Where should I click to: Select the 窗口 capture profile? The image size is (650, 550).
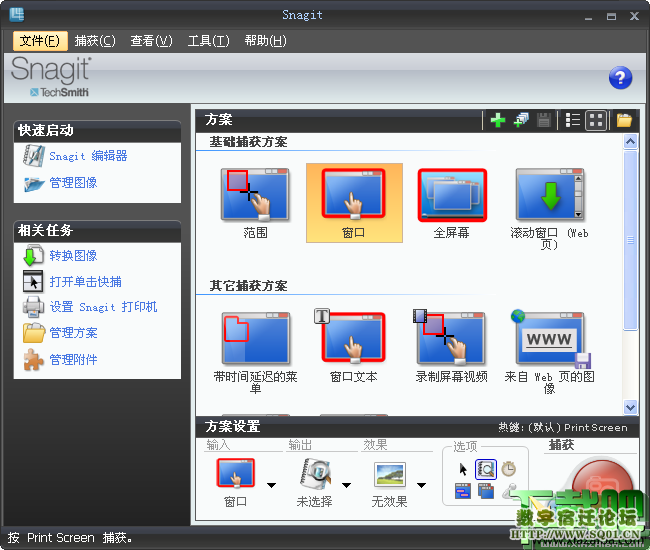tap(354, 203)
